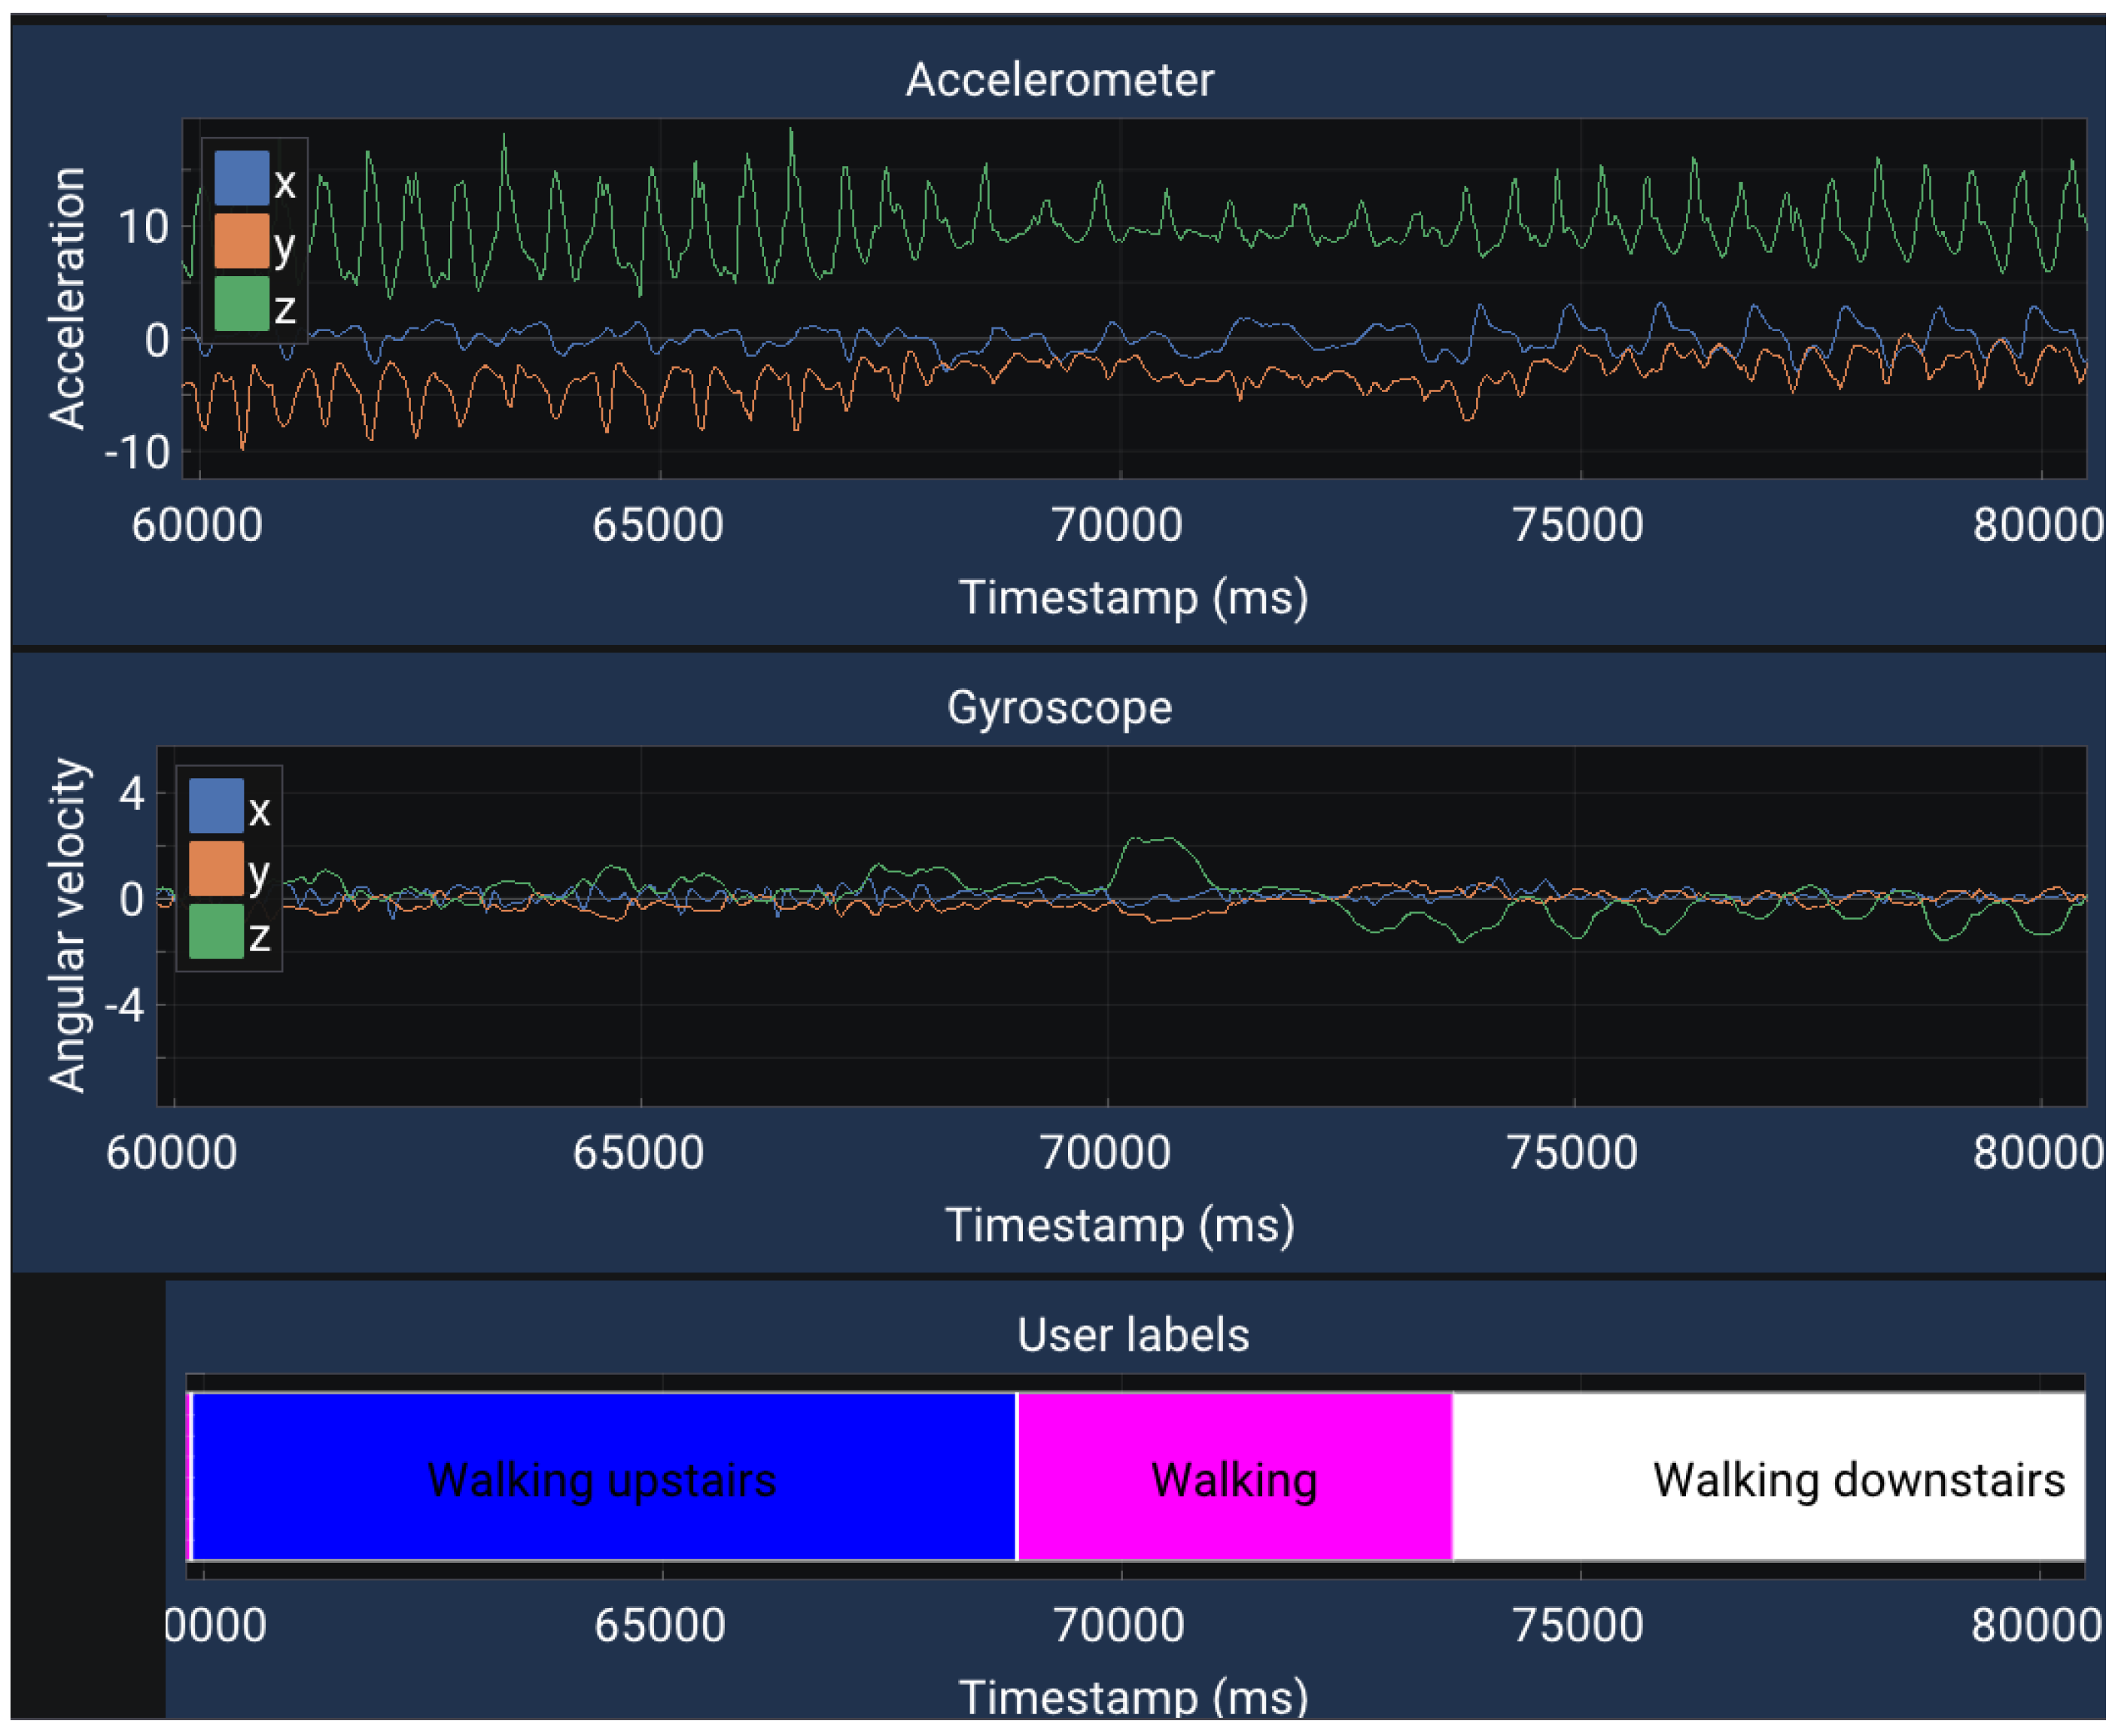Click the User labels panel title
Image resolution: width=2118 pixels, height=1736 pixels.
click(x=1133, y=1335)
